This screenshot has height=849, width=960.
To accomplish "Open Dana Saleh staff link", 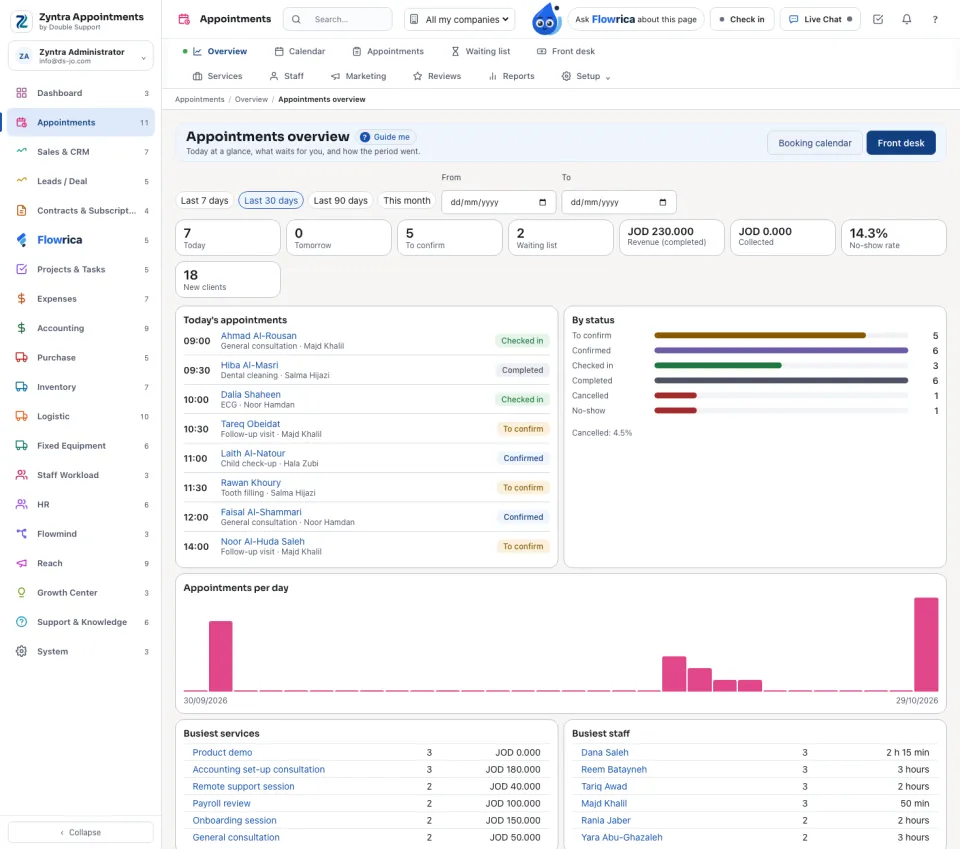I will 604,752.
